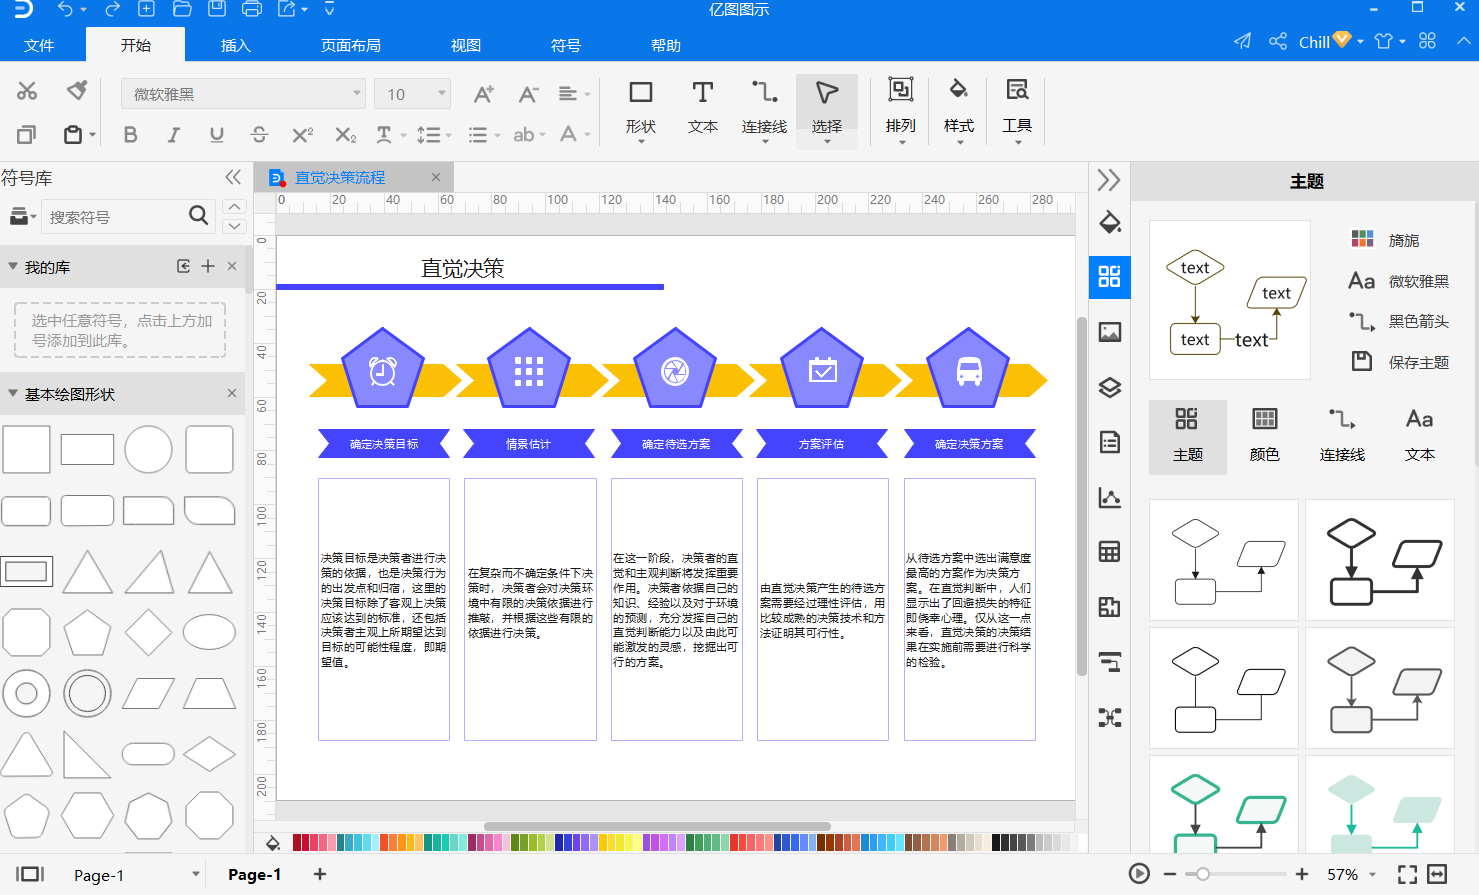Viewport: 1479px width, 895px height.
Task: Decrease font size with A- icon
Action: [529, 94]
